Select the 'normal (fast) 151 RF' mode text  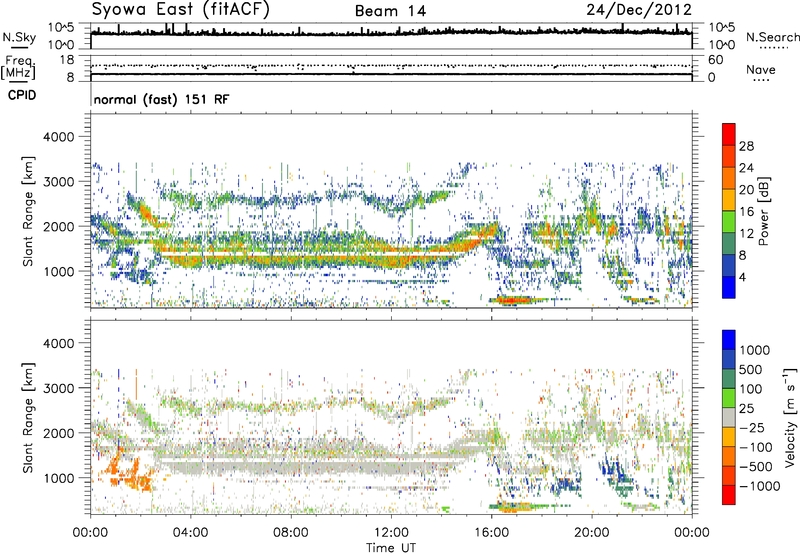162,99
